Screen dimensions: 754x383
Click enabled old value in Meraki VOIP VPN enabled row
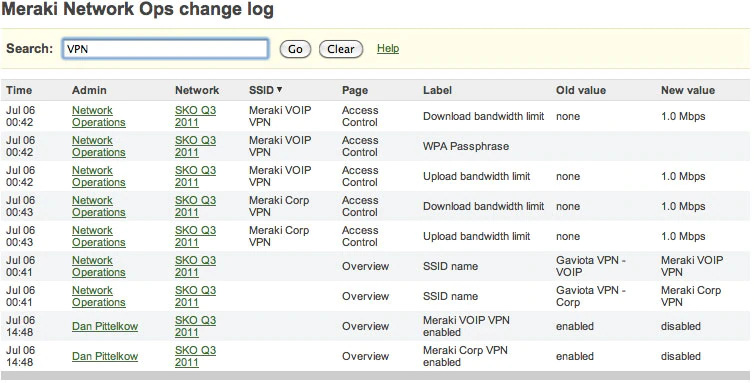(x=575, y=326)
